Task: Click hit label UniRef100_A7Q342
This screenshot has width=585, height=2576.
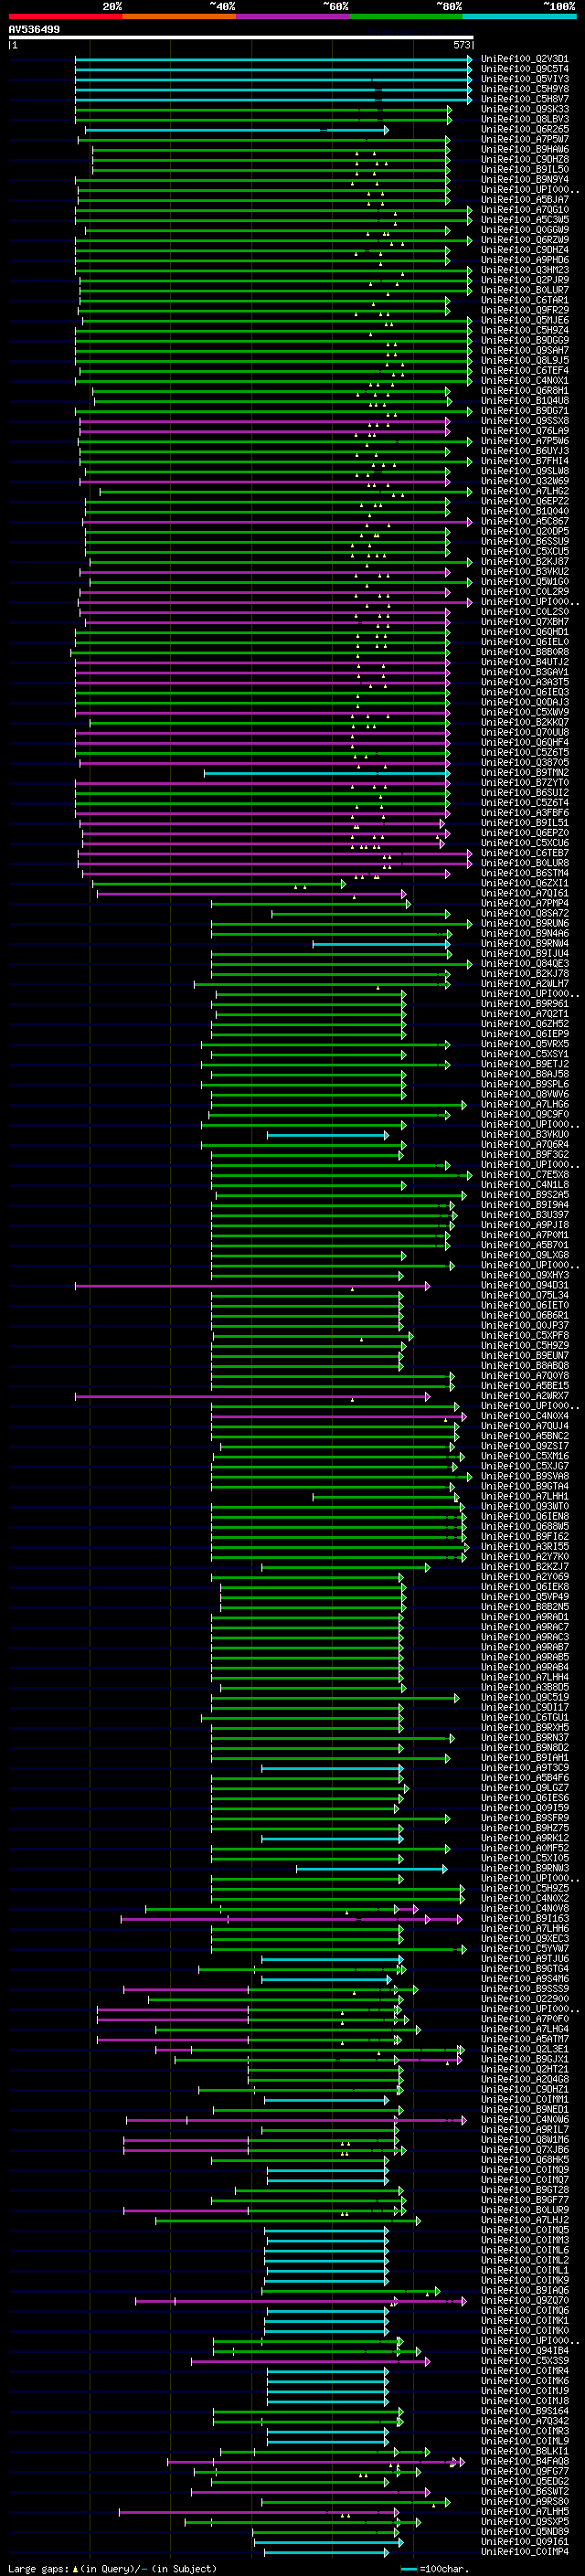Action: coord(525,2420)
